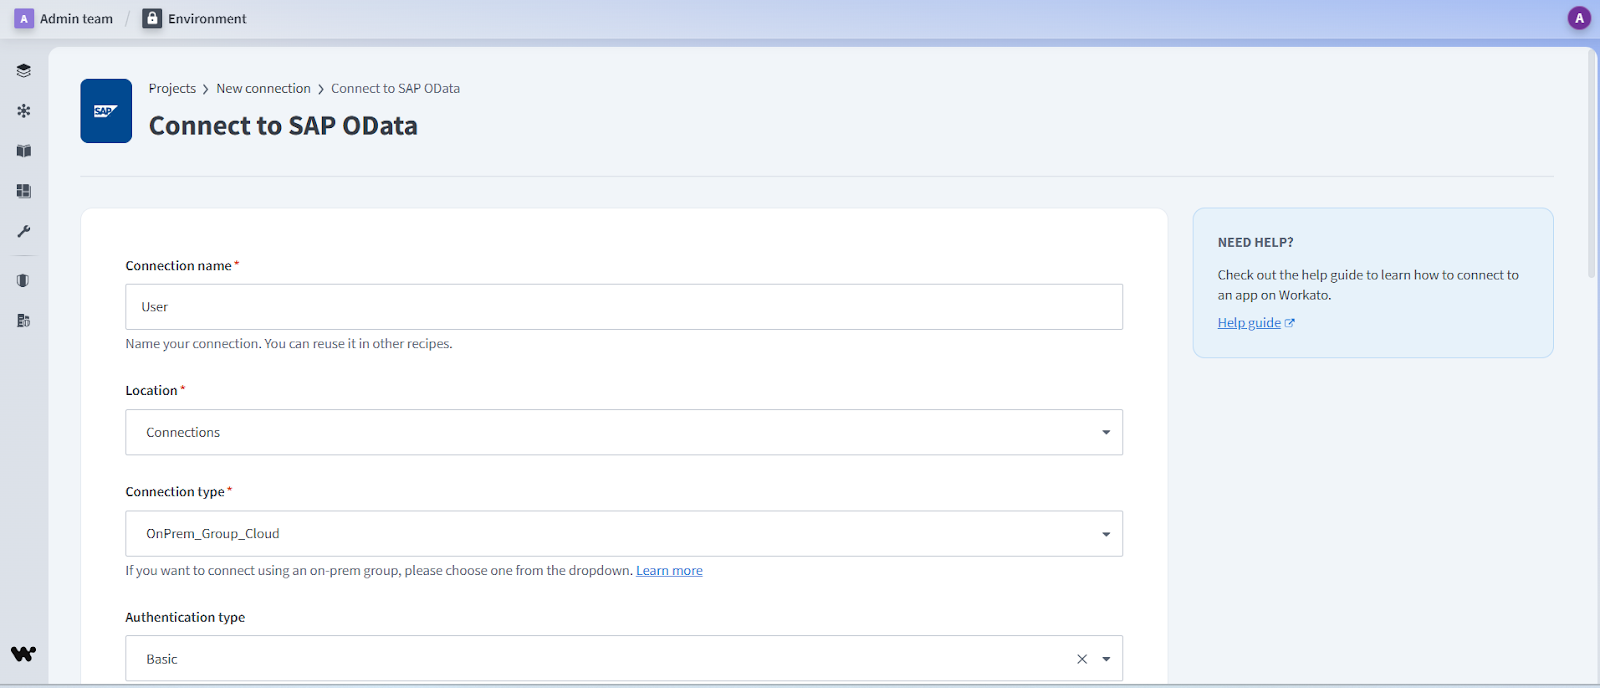Screen dimensions: 1600x688
Task: Expand the Authentication type dropdown arrow
Action: click(1106, 659)
